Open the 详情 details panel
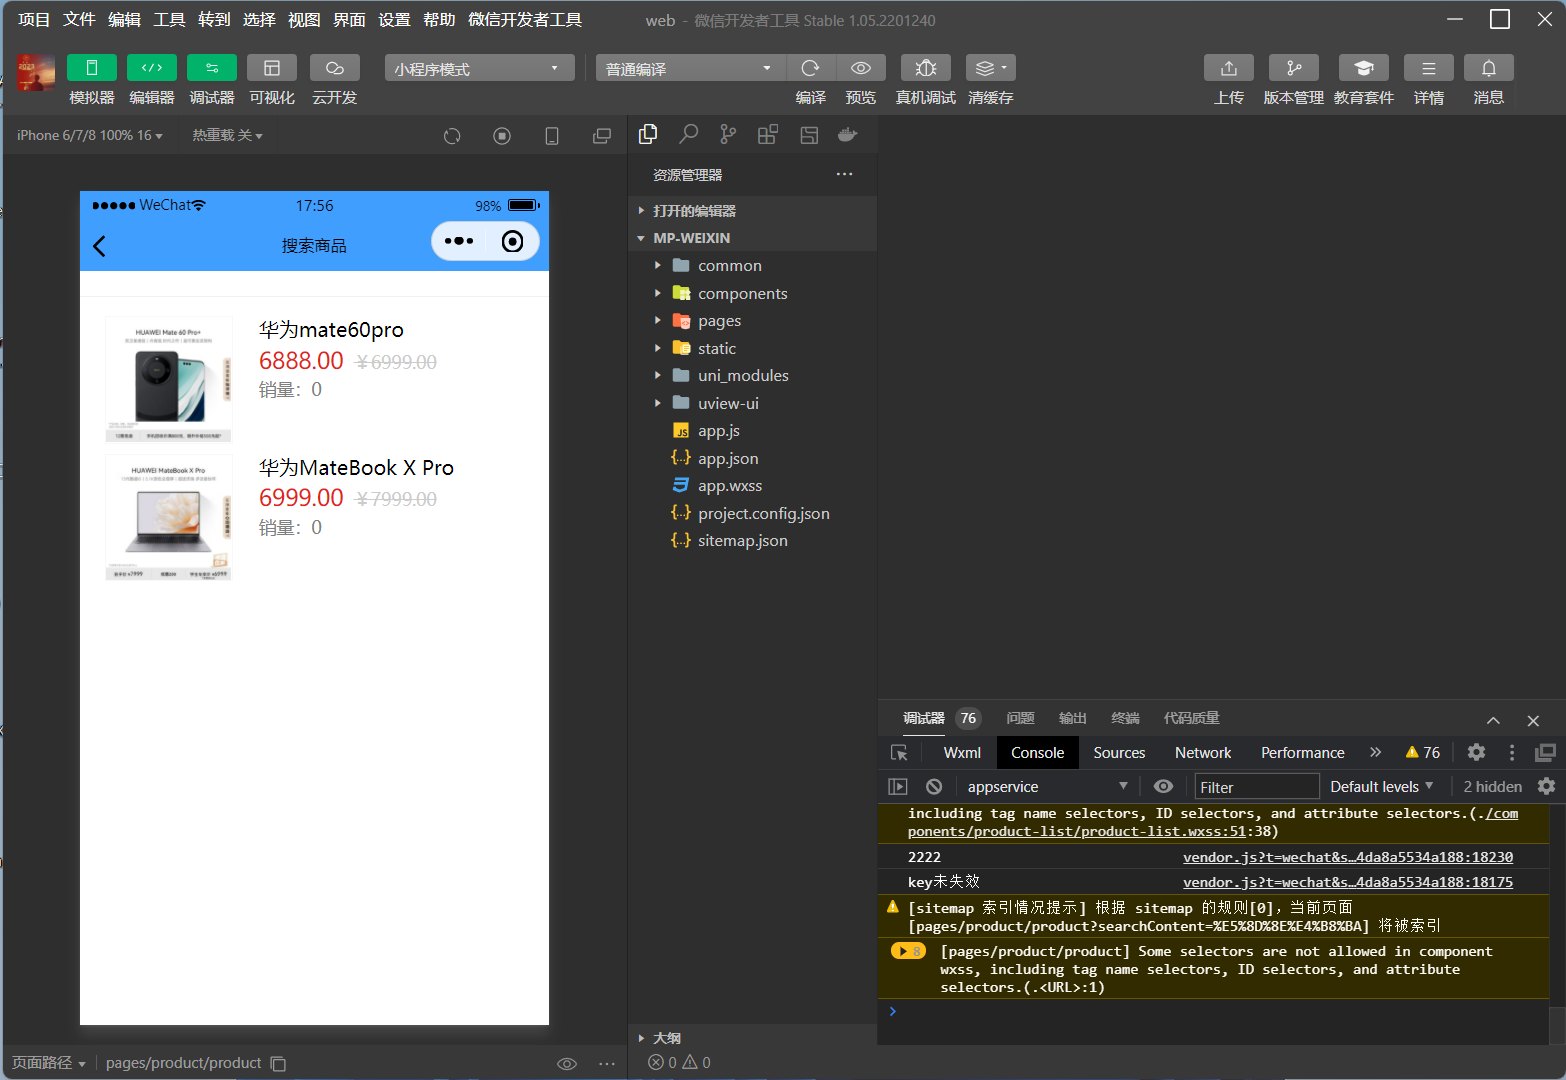The height and width of the screenshot is (1080, 1566). pos(1429,68)
